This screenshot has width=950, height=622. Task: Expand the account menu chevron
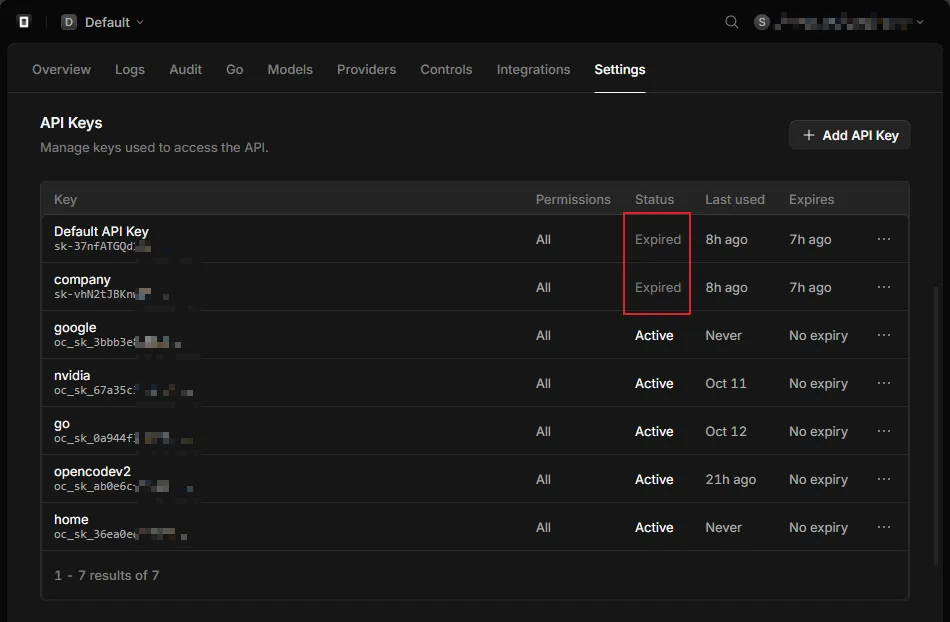[x=920, y=22]
